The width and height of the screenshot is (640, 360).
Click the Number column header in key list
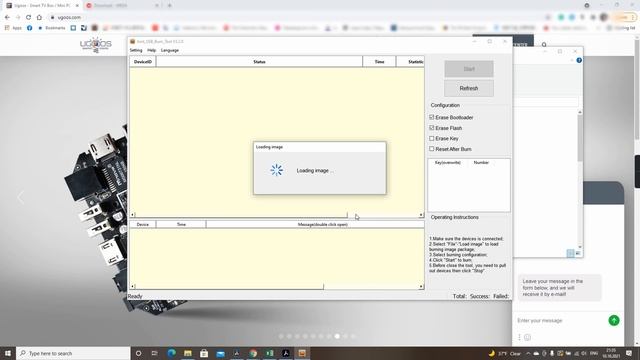481,162
